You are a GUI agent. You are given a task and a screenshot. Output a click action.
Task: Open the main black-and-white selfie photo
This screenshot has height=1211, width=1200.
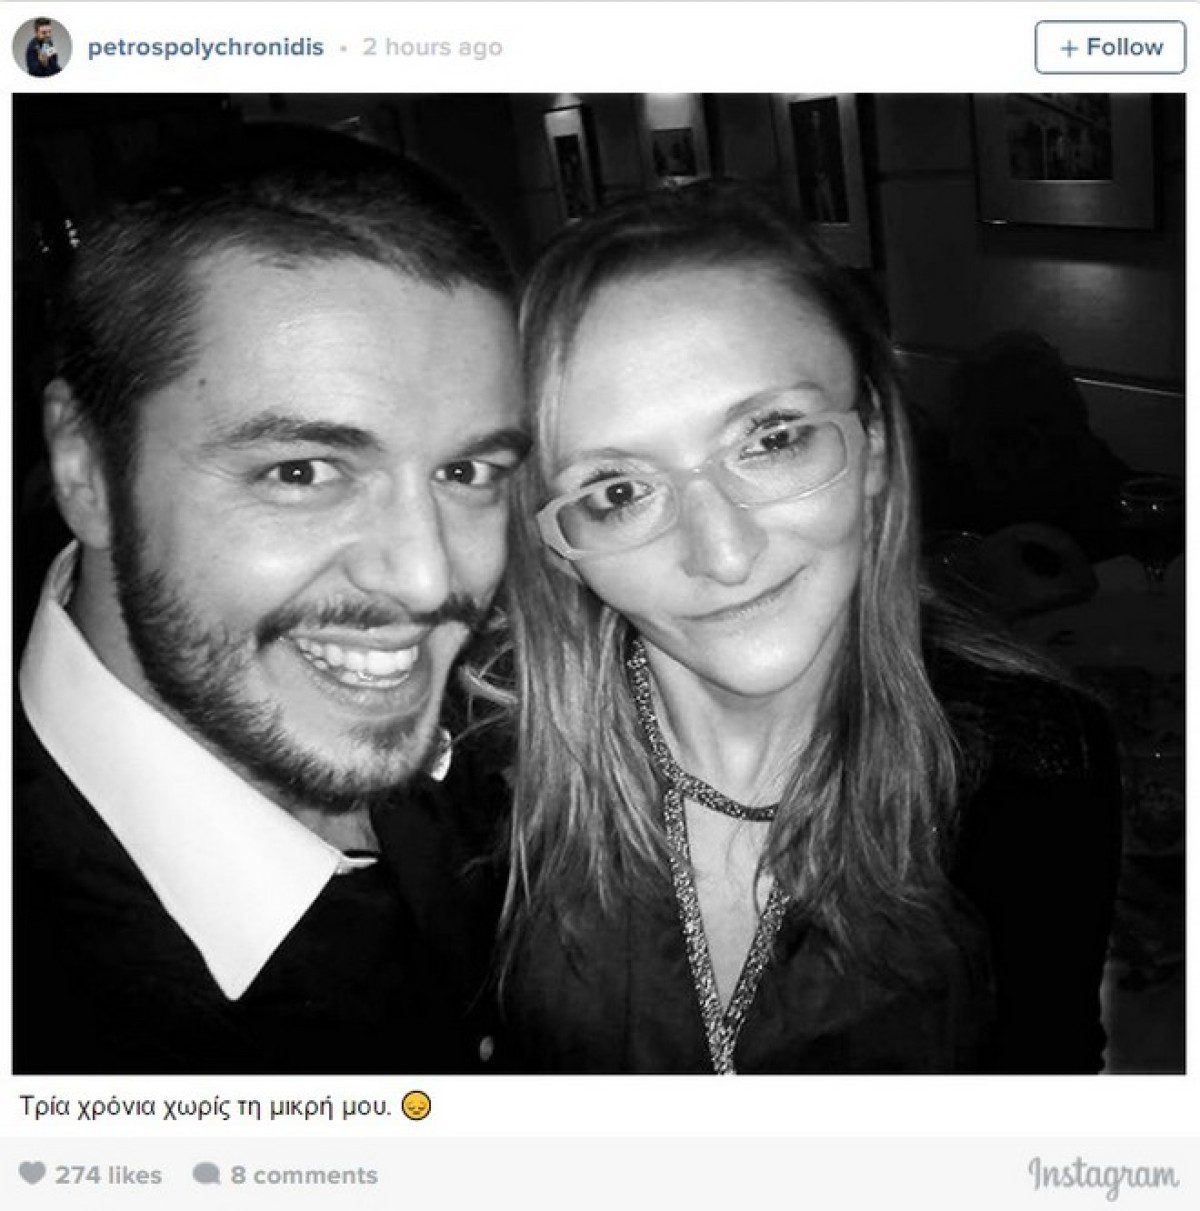(599, 583)
